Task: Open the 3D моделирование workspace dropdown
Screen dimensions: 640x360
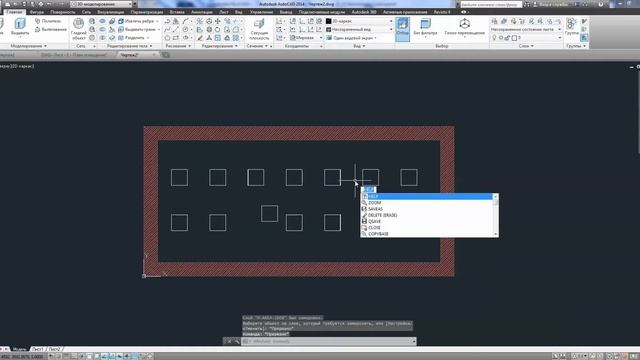Action: 102,4
